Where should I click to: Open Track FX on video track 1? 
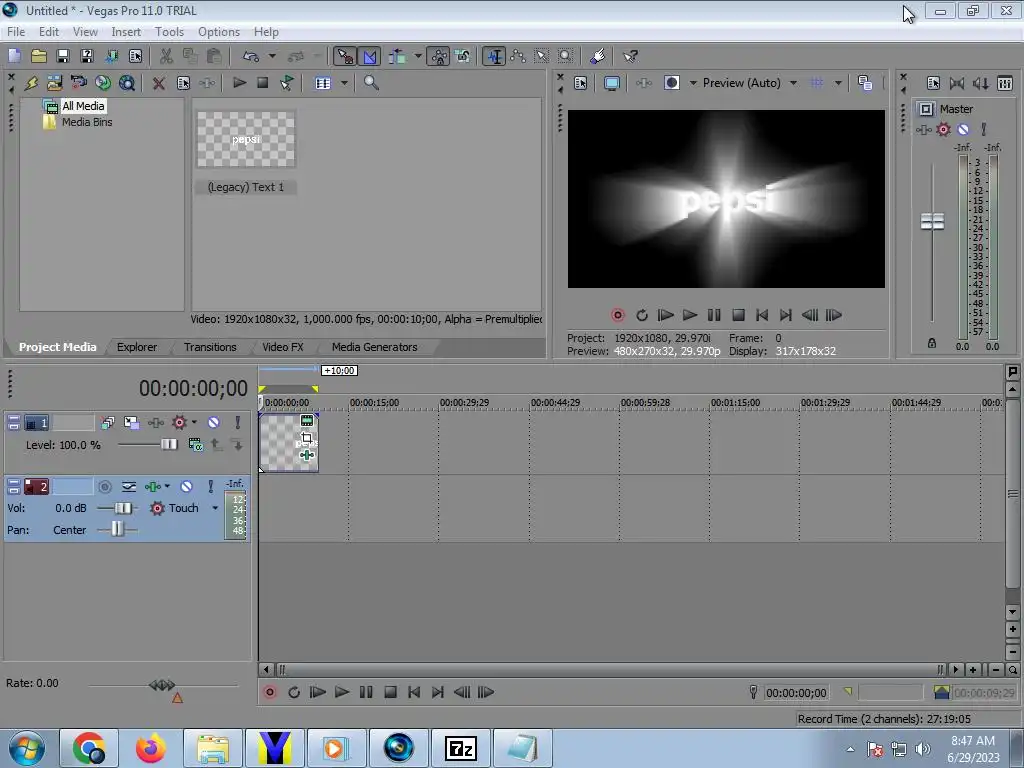156,423
